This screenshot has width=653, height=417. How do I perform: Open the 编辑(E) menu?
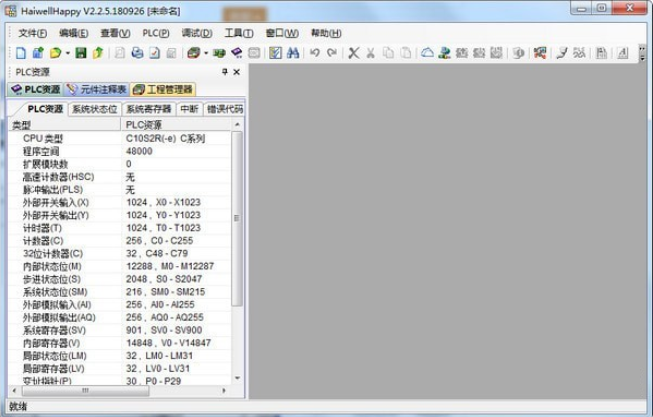(73, 33)
